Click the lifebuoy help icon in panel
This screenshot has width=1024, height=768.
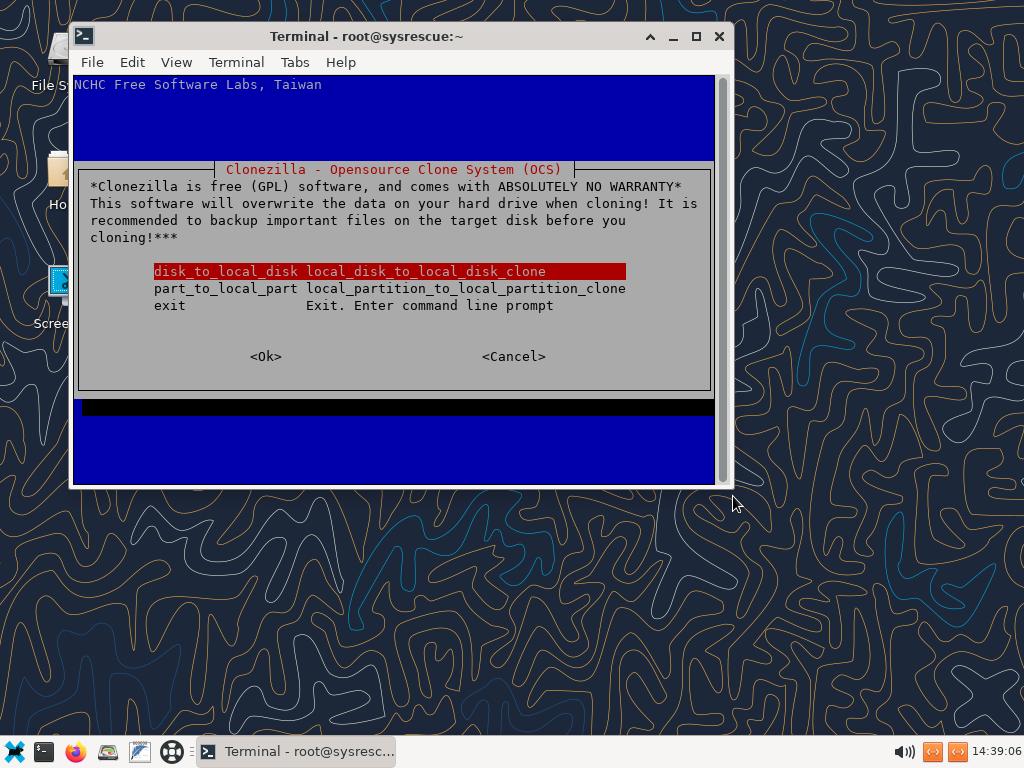point(172,751)
